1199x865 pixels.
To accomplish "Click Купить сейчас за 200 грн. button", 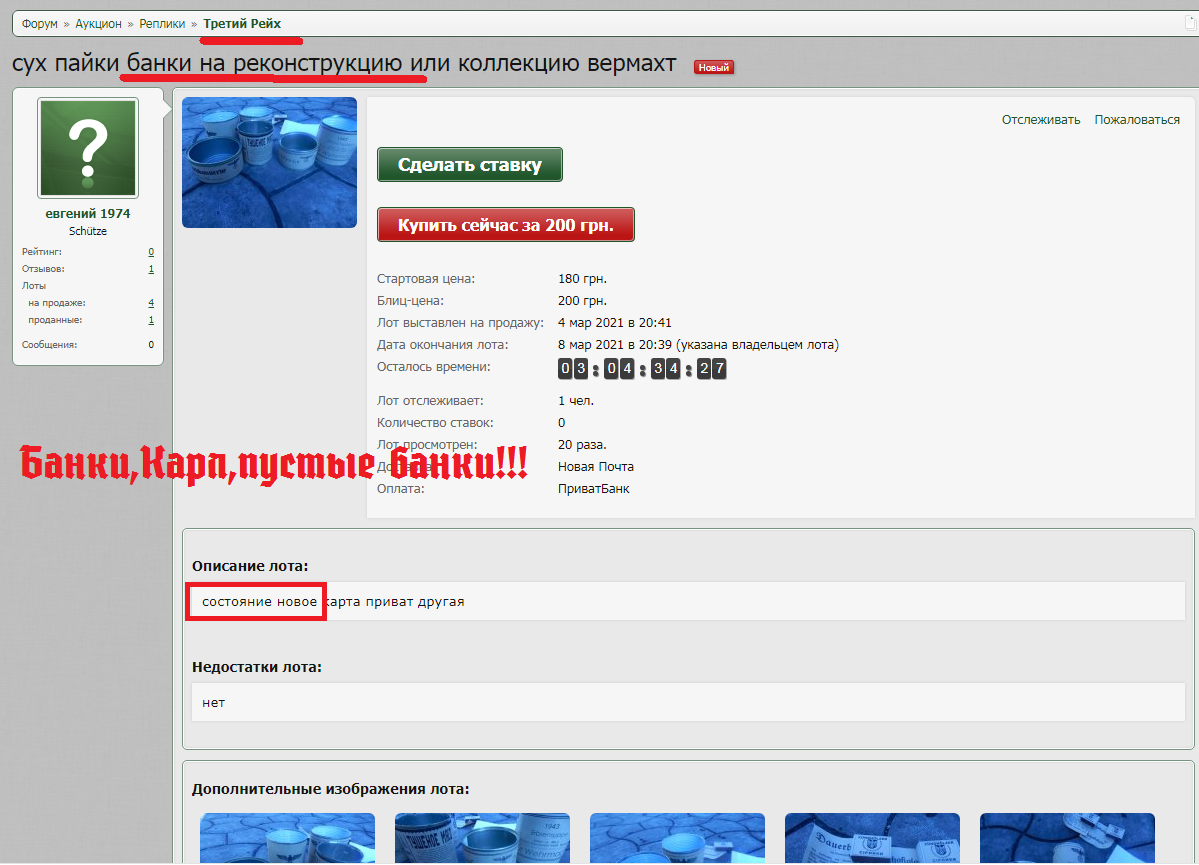I will [x=505, y=225].
